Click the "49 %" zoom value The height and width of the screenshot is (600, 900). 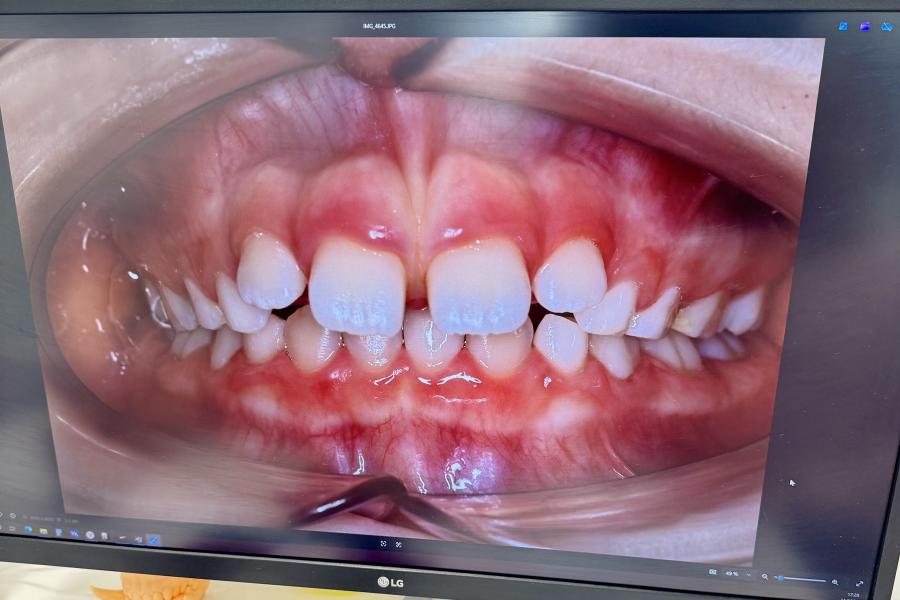click(x=732, y=574)
